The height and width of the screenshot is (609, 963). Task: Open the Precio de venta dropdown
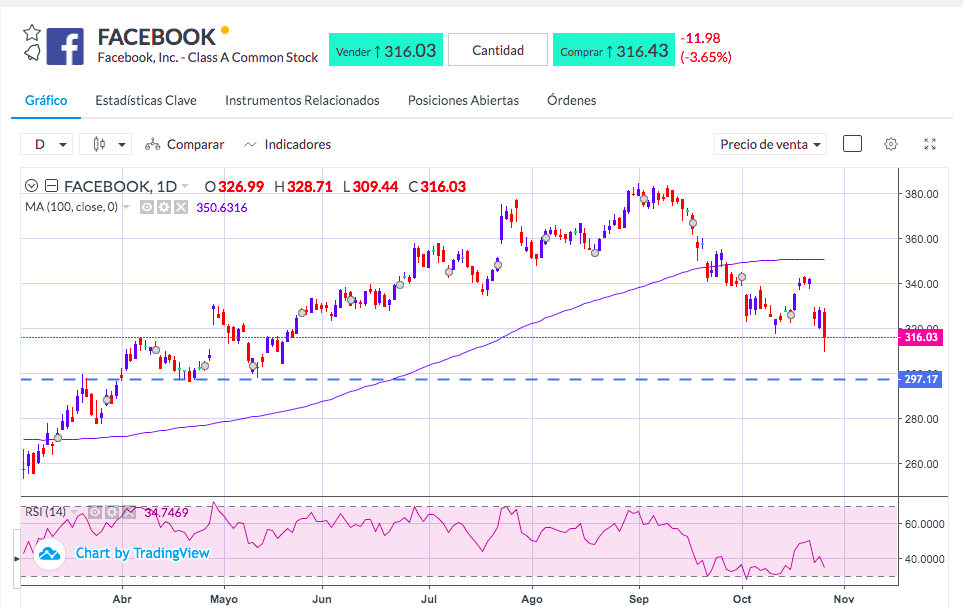[x=770, y=144]
